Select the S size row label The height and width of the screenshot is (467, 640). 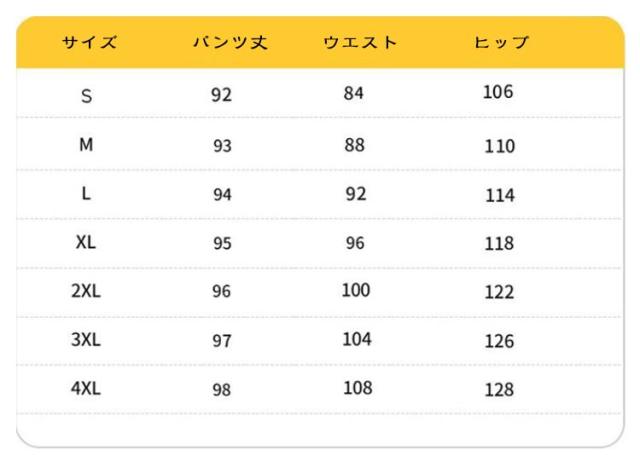click(87, 96)
